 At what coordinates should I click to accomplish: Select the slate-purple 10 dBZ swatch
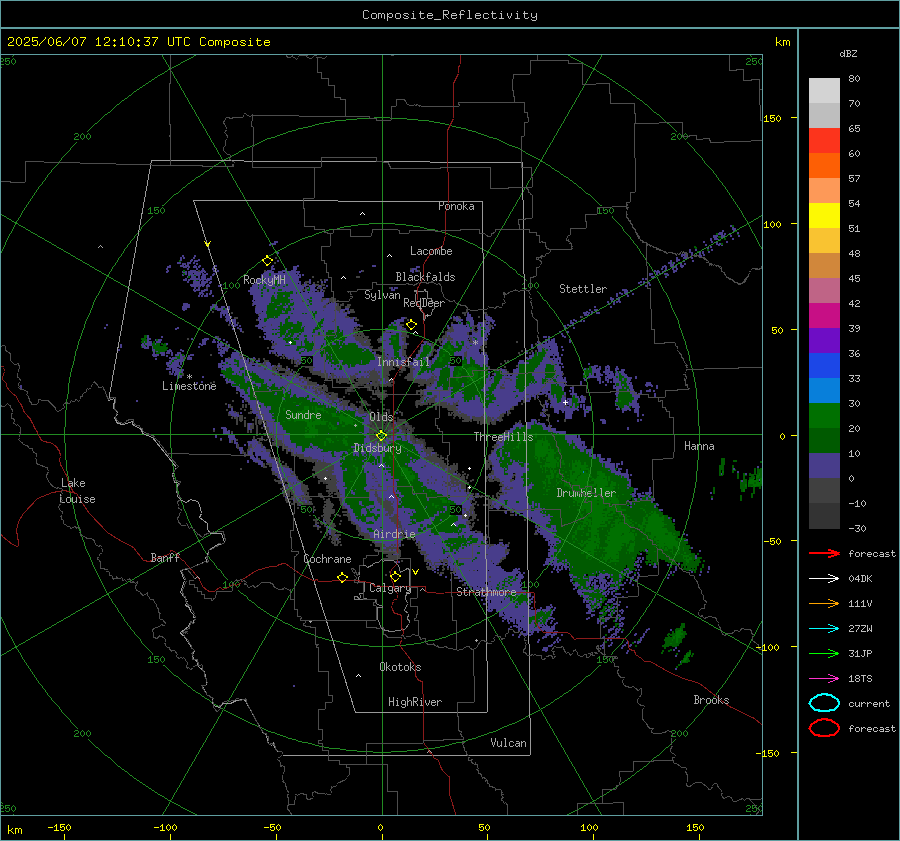[824, 466]
